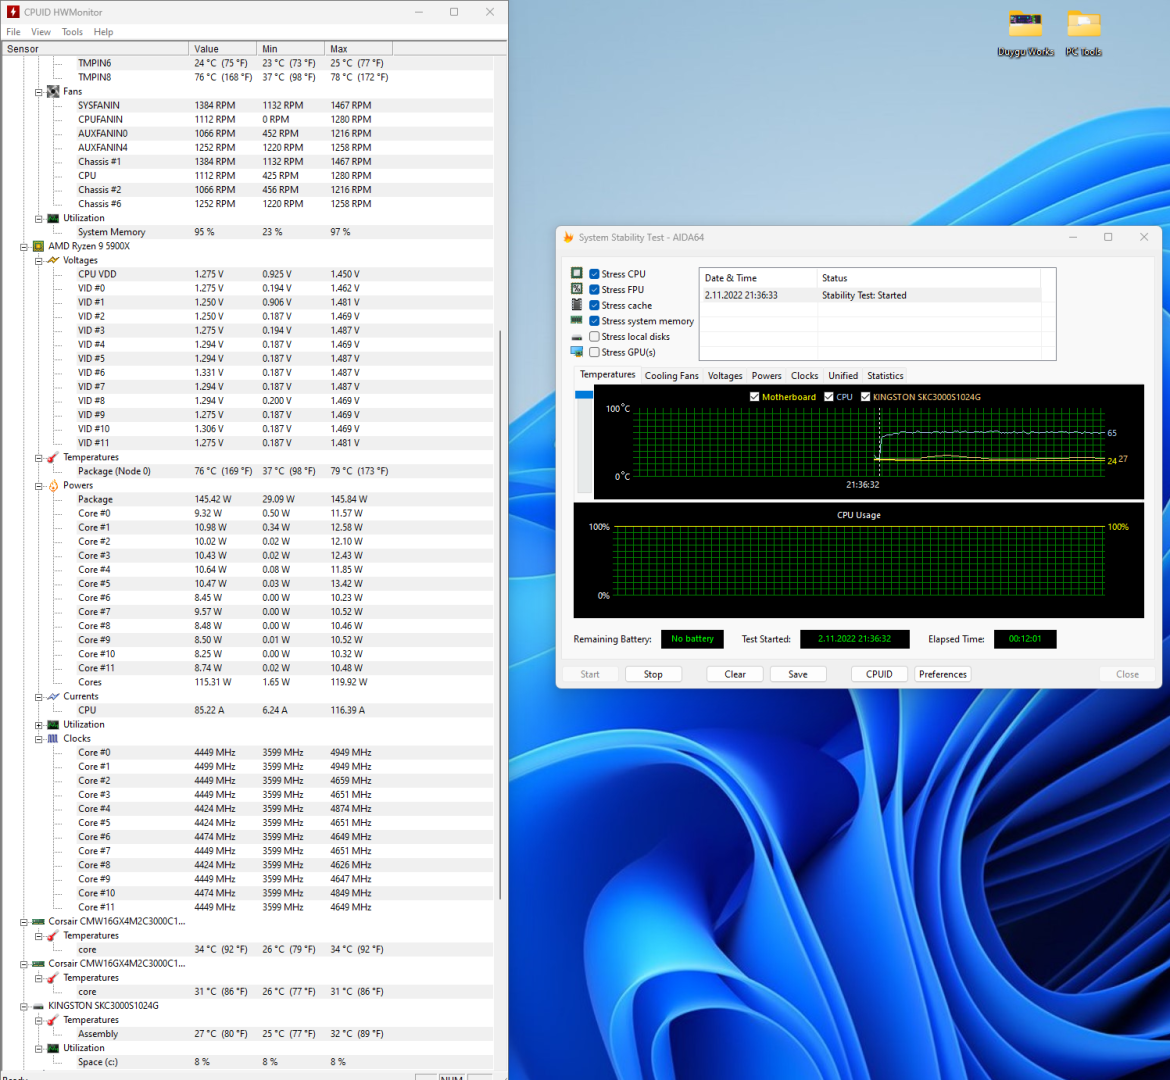Enable the Stress GPU(s) checkbox
Screen dimensions: 1170x1080
point(595,352)
